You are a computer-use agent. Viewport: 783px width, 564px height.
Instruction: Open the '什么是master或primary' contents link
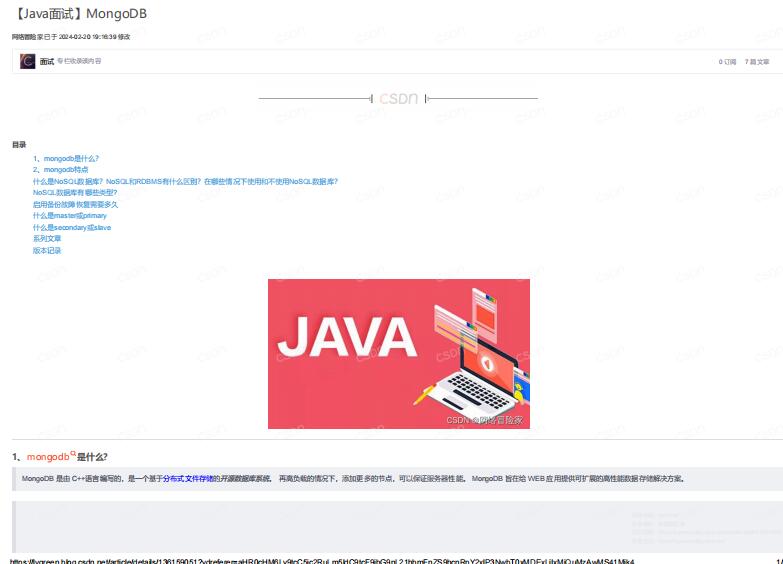(70, 216)
